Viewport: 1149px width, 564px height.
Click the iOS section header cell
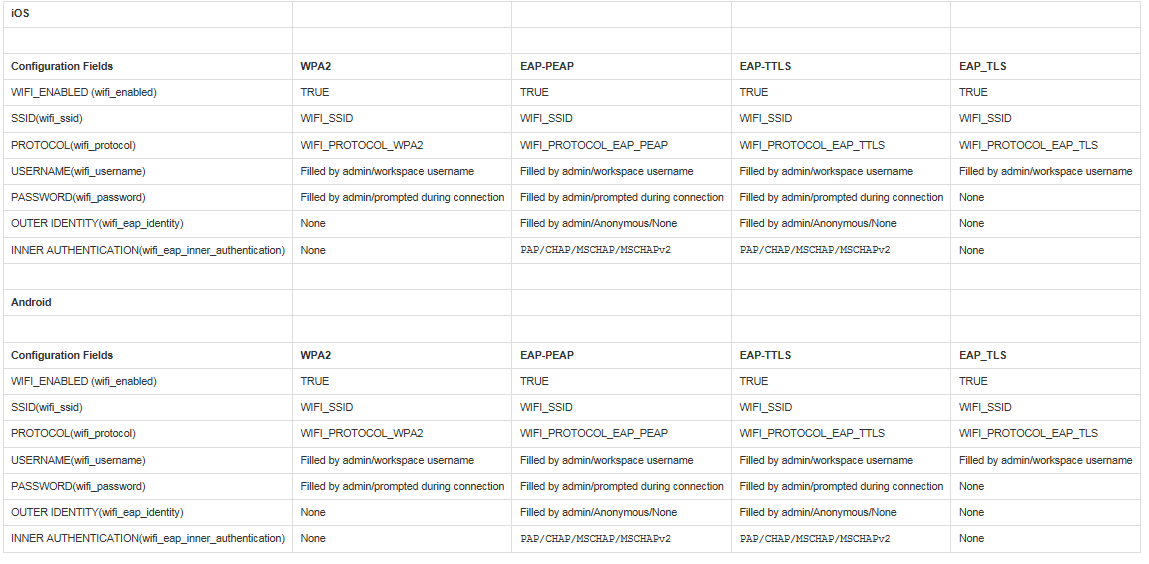point(147,14)
